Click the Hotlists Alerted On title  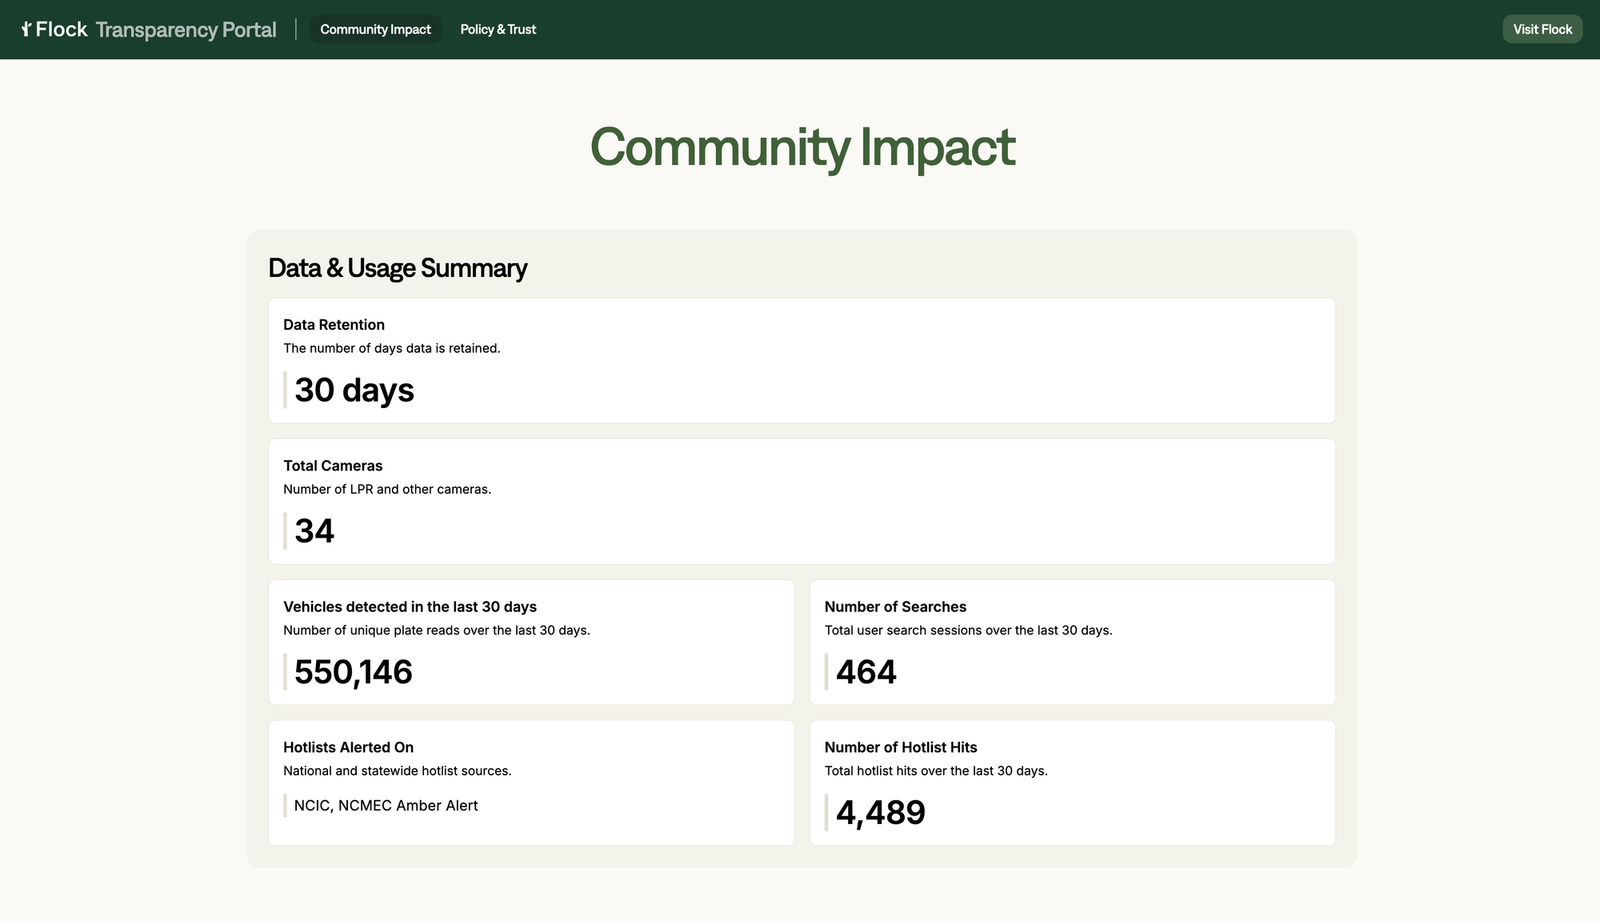(x=348, y=747)
